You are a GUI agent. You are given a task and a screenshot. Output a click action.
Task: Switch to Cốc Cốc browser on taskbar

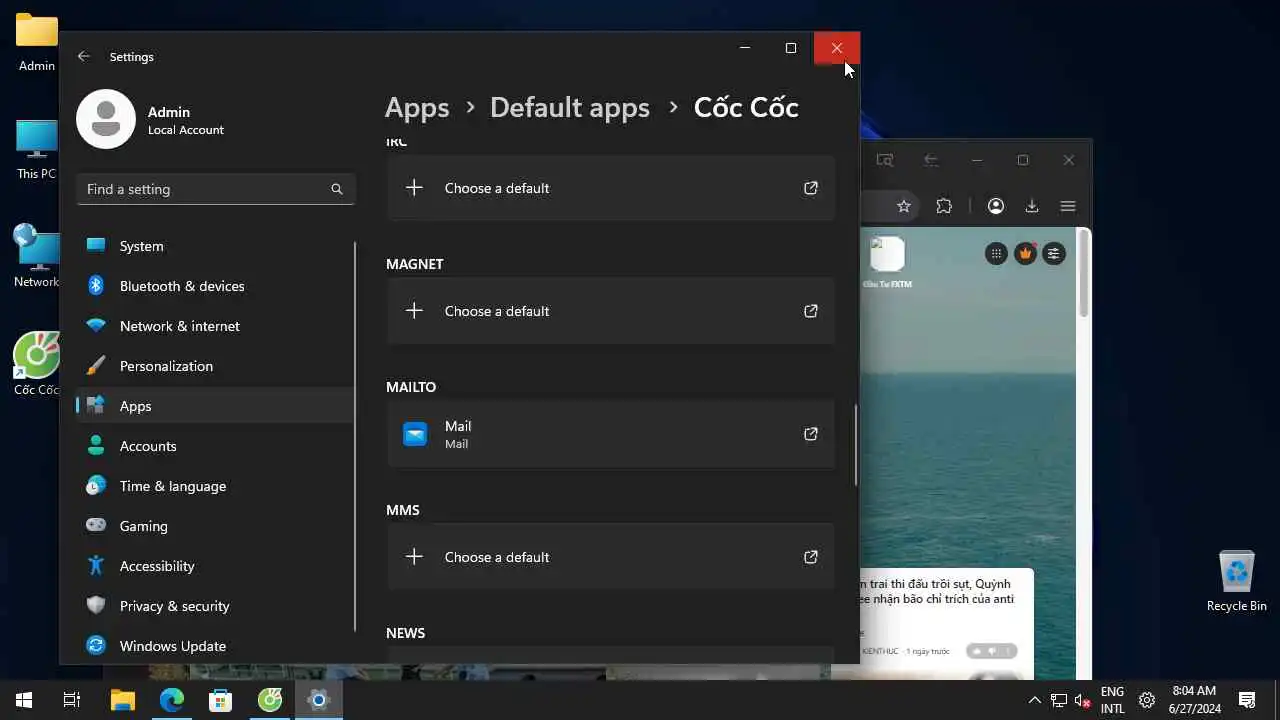pyautogui.click(x=270, y=700)
